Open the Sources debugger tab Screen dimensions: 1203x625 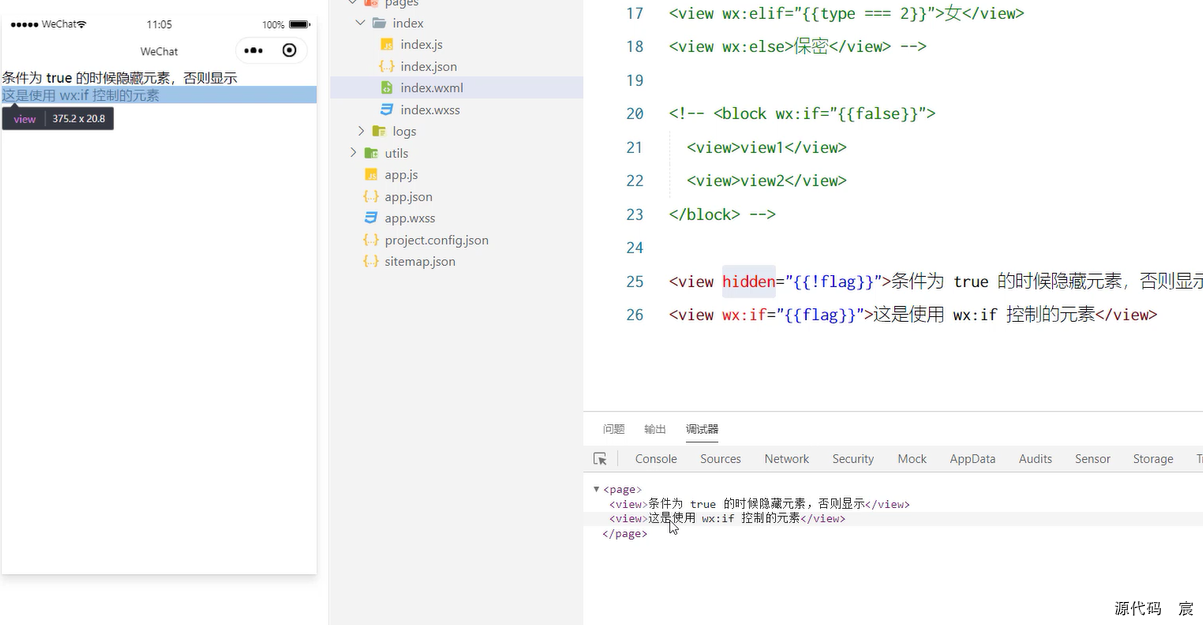click(721, 459)
